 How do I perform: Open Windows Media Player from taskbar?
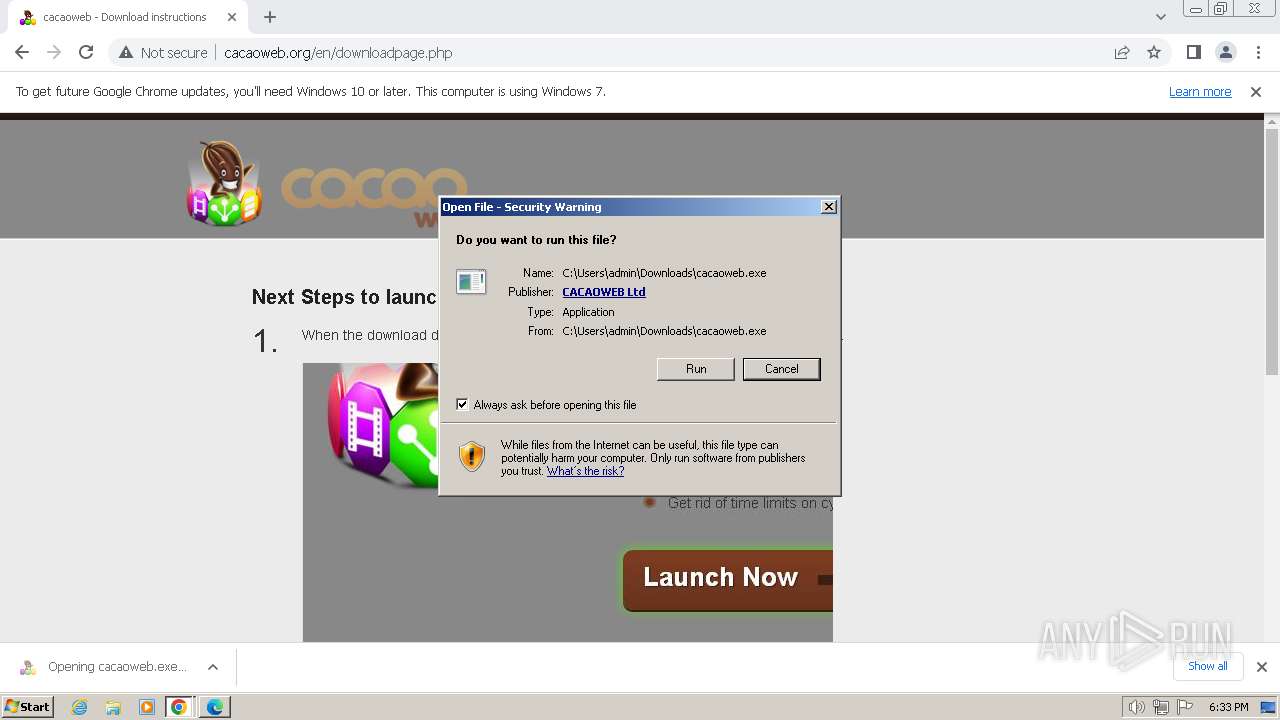click(x=147, y=707)
